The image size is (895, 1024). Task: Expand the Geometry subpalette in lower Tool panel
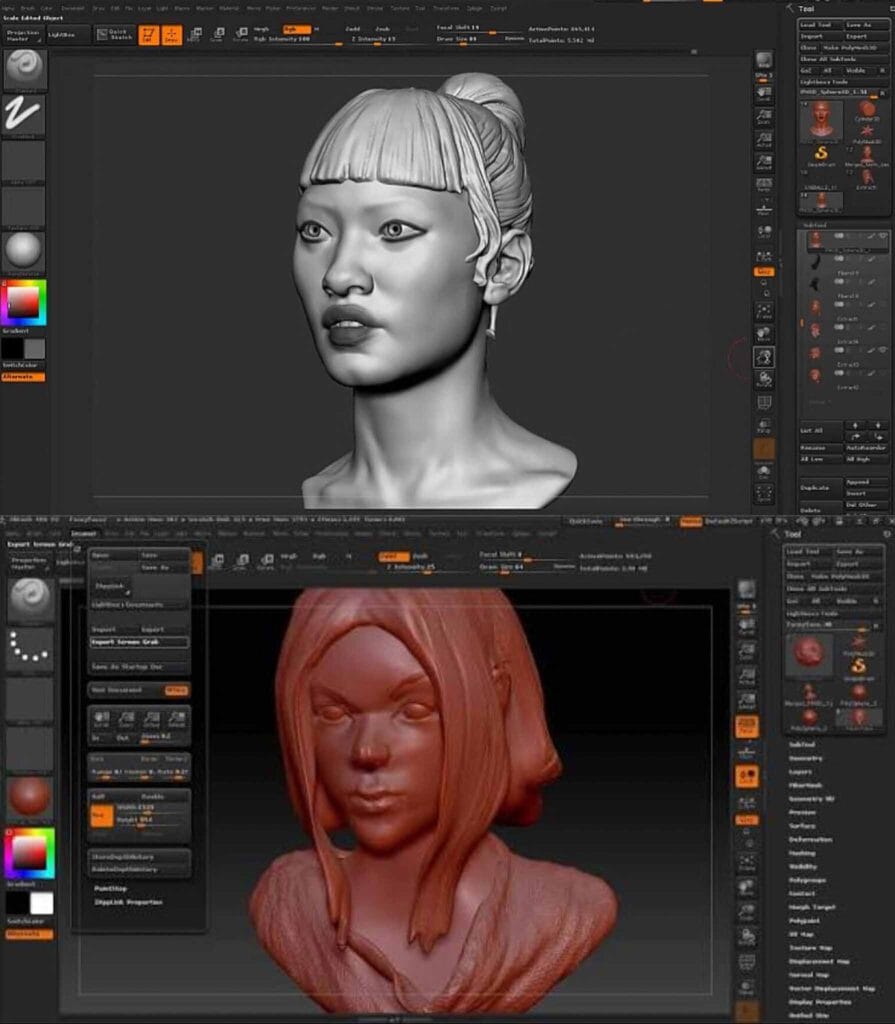click(x=806, y=758)
